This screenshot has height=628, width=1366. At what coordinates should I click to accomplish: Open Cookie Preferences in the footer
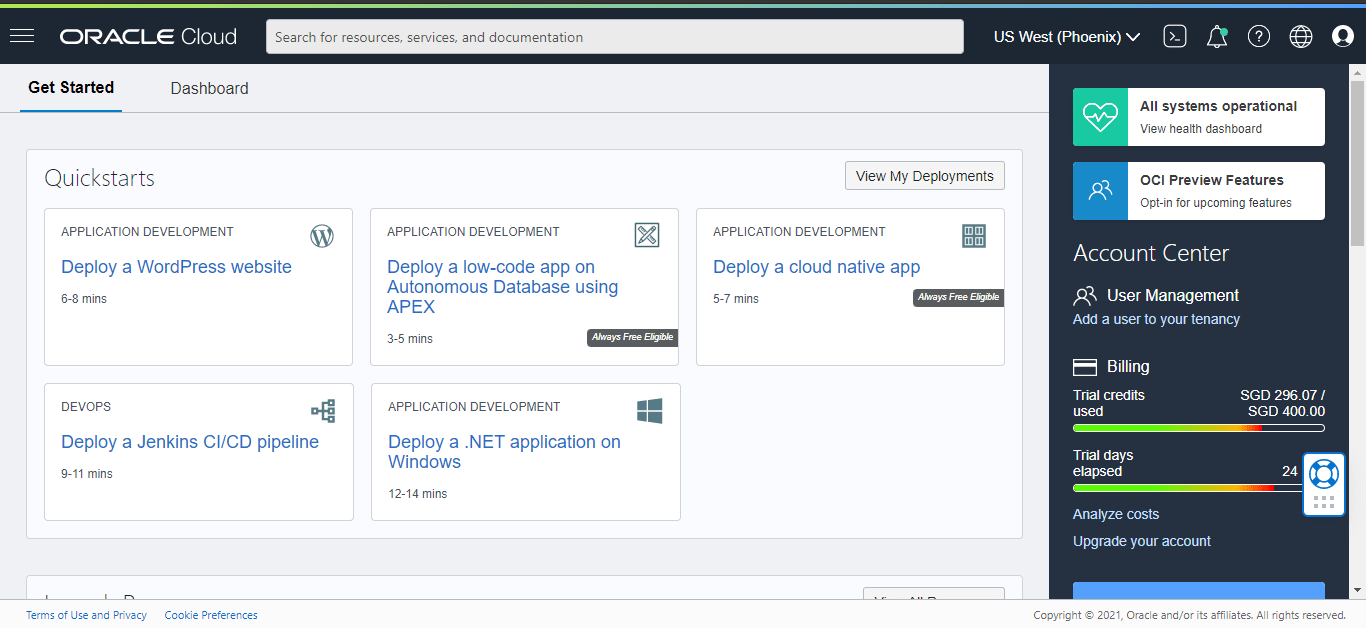(x=211, y=615)
